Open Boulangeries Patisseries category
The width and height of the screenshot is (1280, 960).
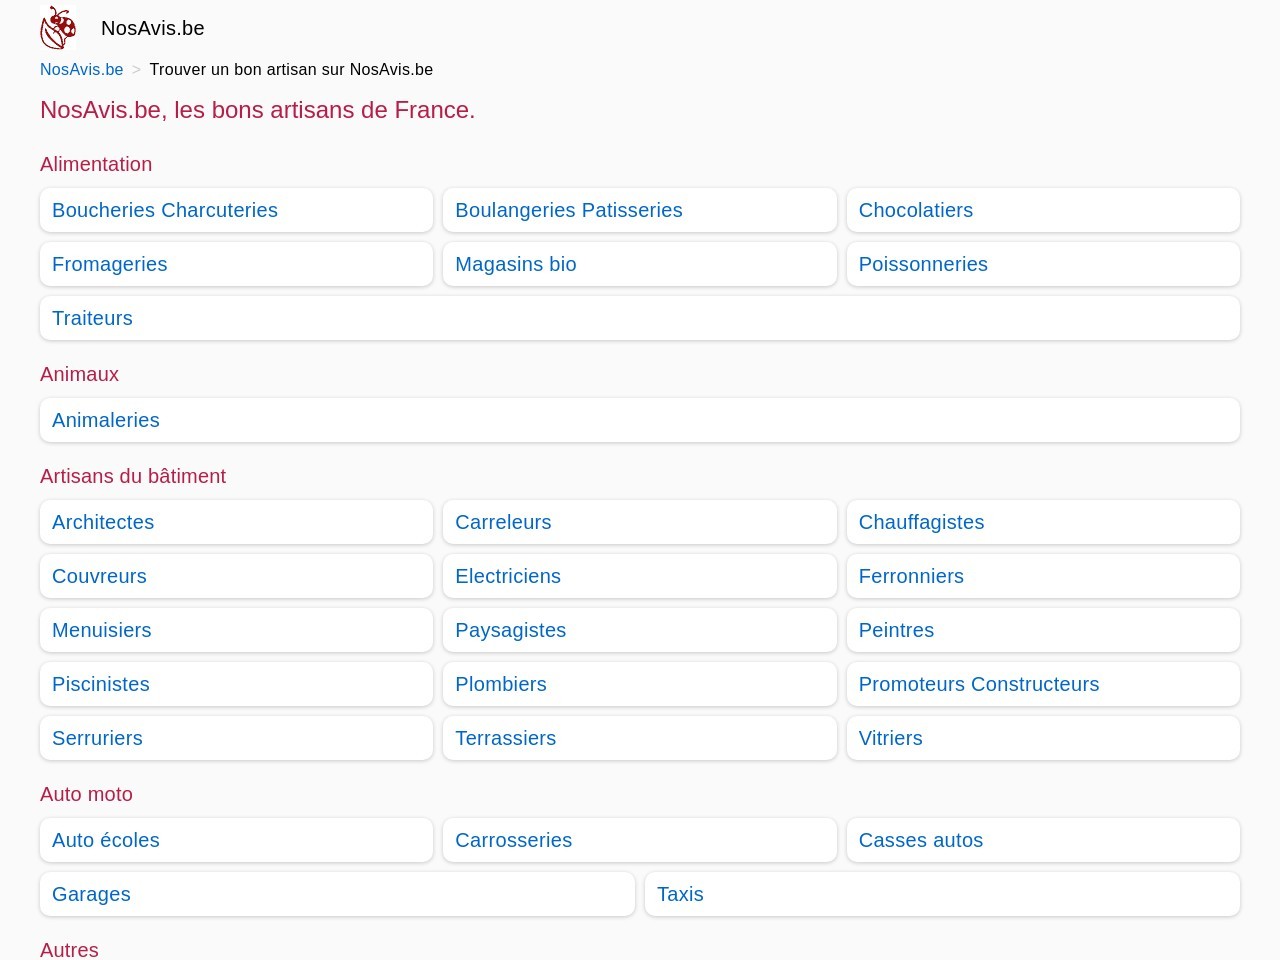(x=640, y=210)
